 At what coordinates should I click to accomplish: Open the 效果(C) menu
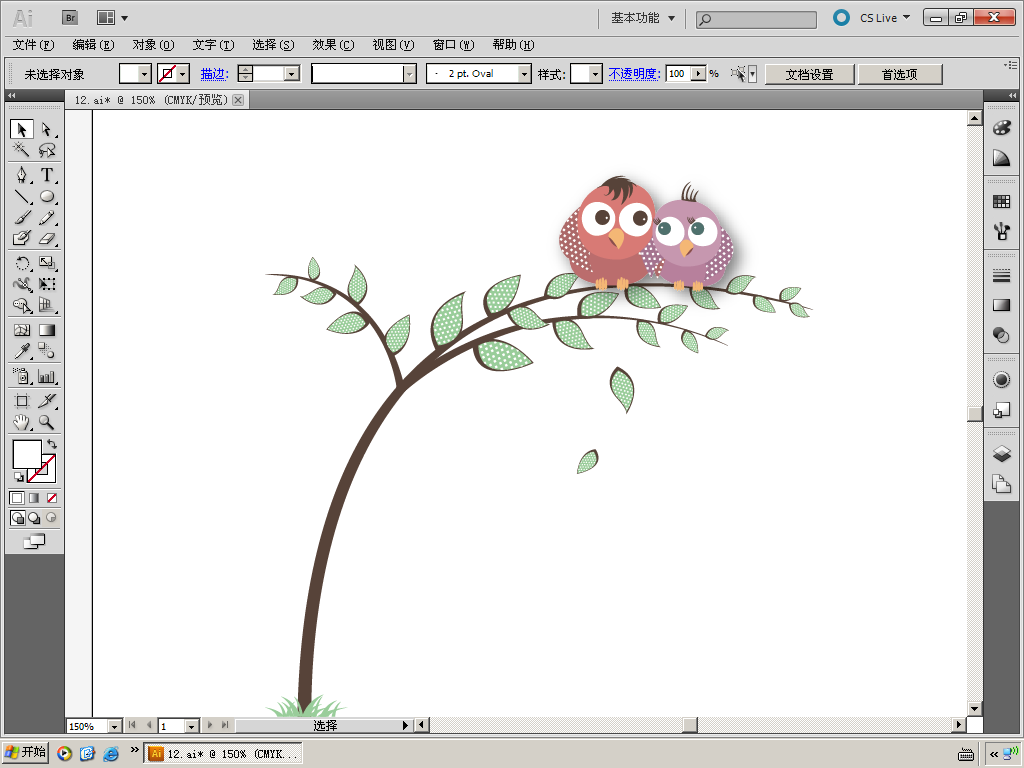pos(333,45)
